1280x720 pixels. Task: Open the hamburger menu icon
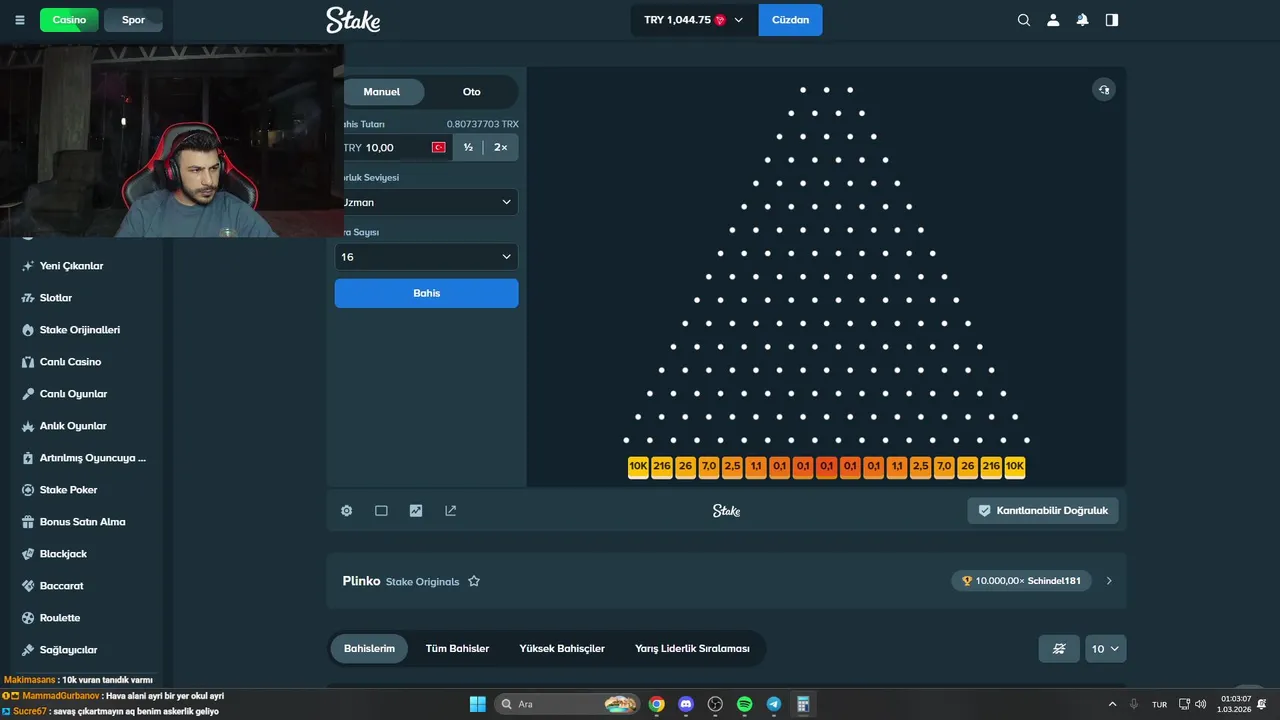point(20,20)
